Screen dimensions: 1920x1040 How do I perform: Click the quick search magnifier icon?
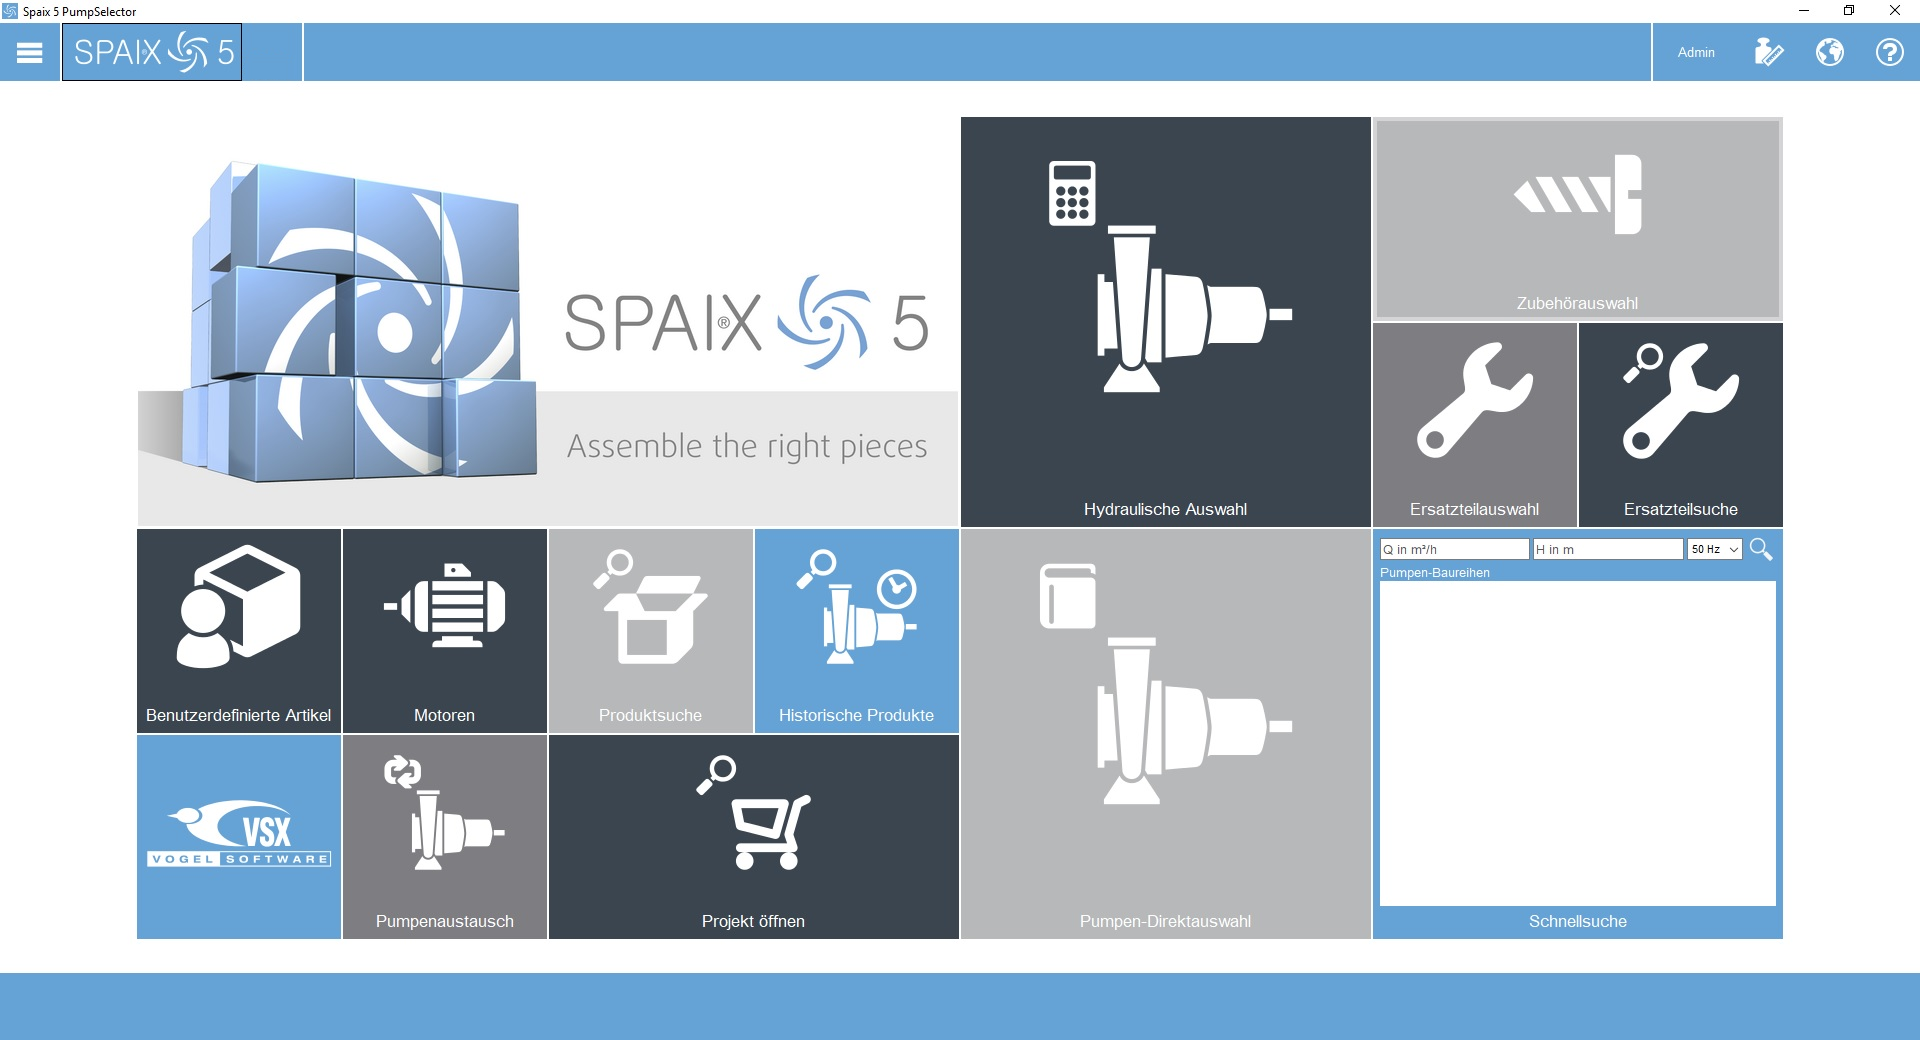pos(1761,549)
